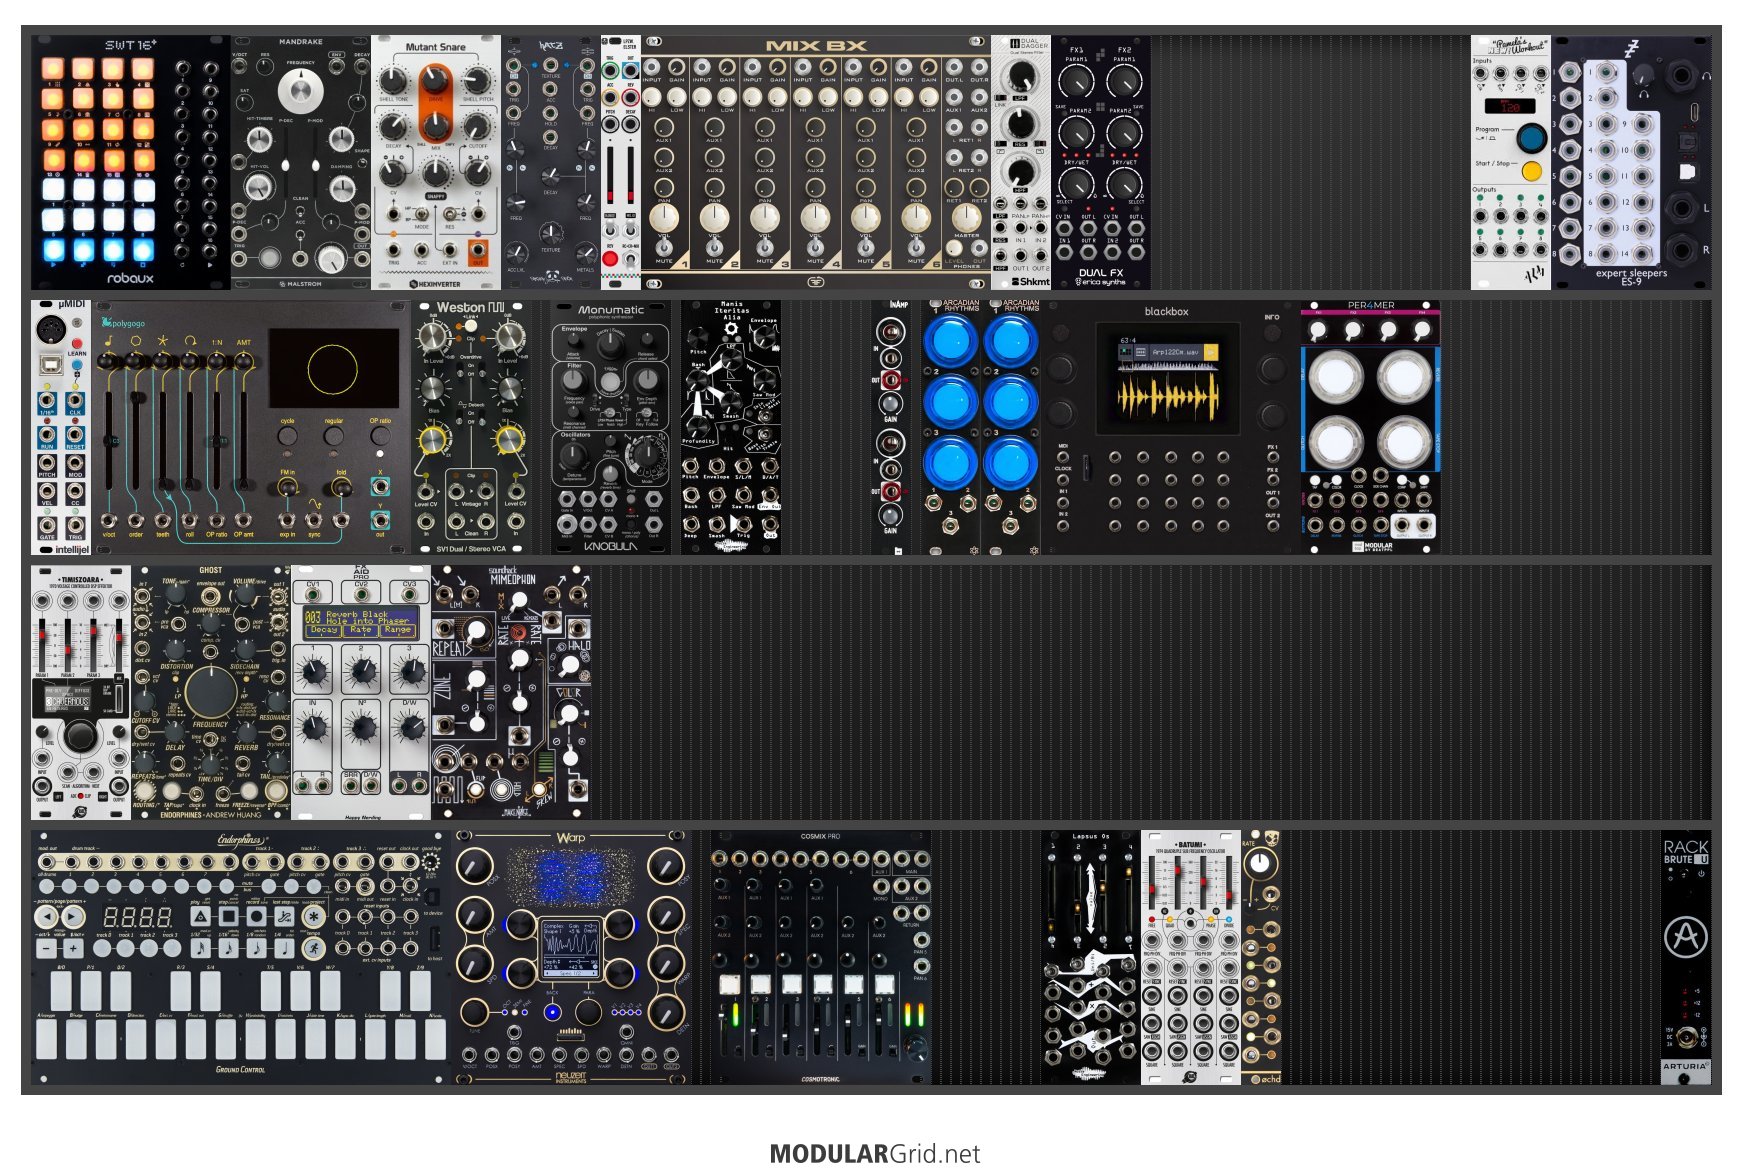The height and width of the screenshot is (1175, 1752).
Task: Click the channel 3 PAN knob on MIX BX
Action: [x=765, y=188]
